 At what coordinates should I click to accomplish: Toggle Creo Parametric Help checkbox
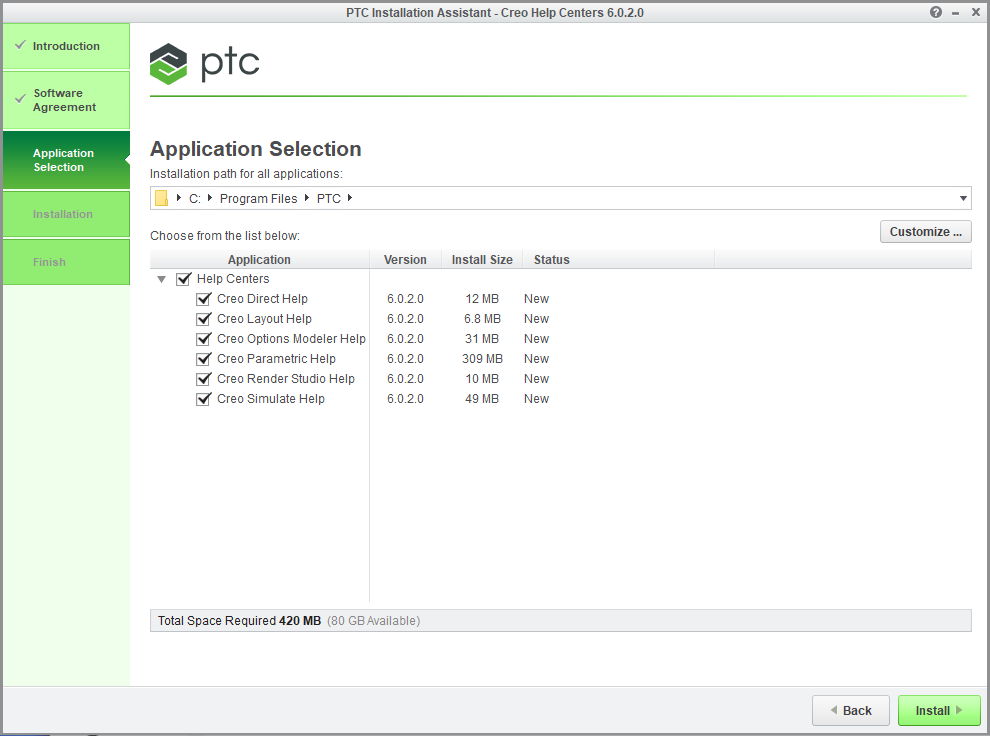[x=204, y=359]
